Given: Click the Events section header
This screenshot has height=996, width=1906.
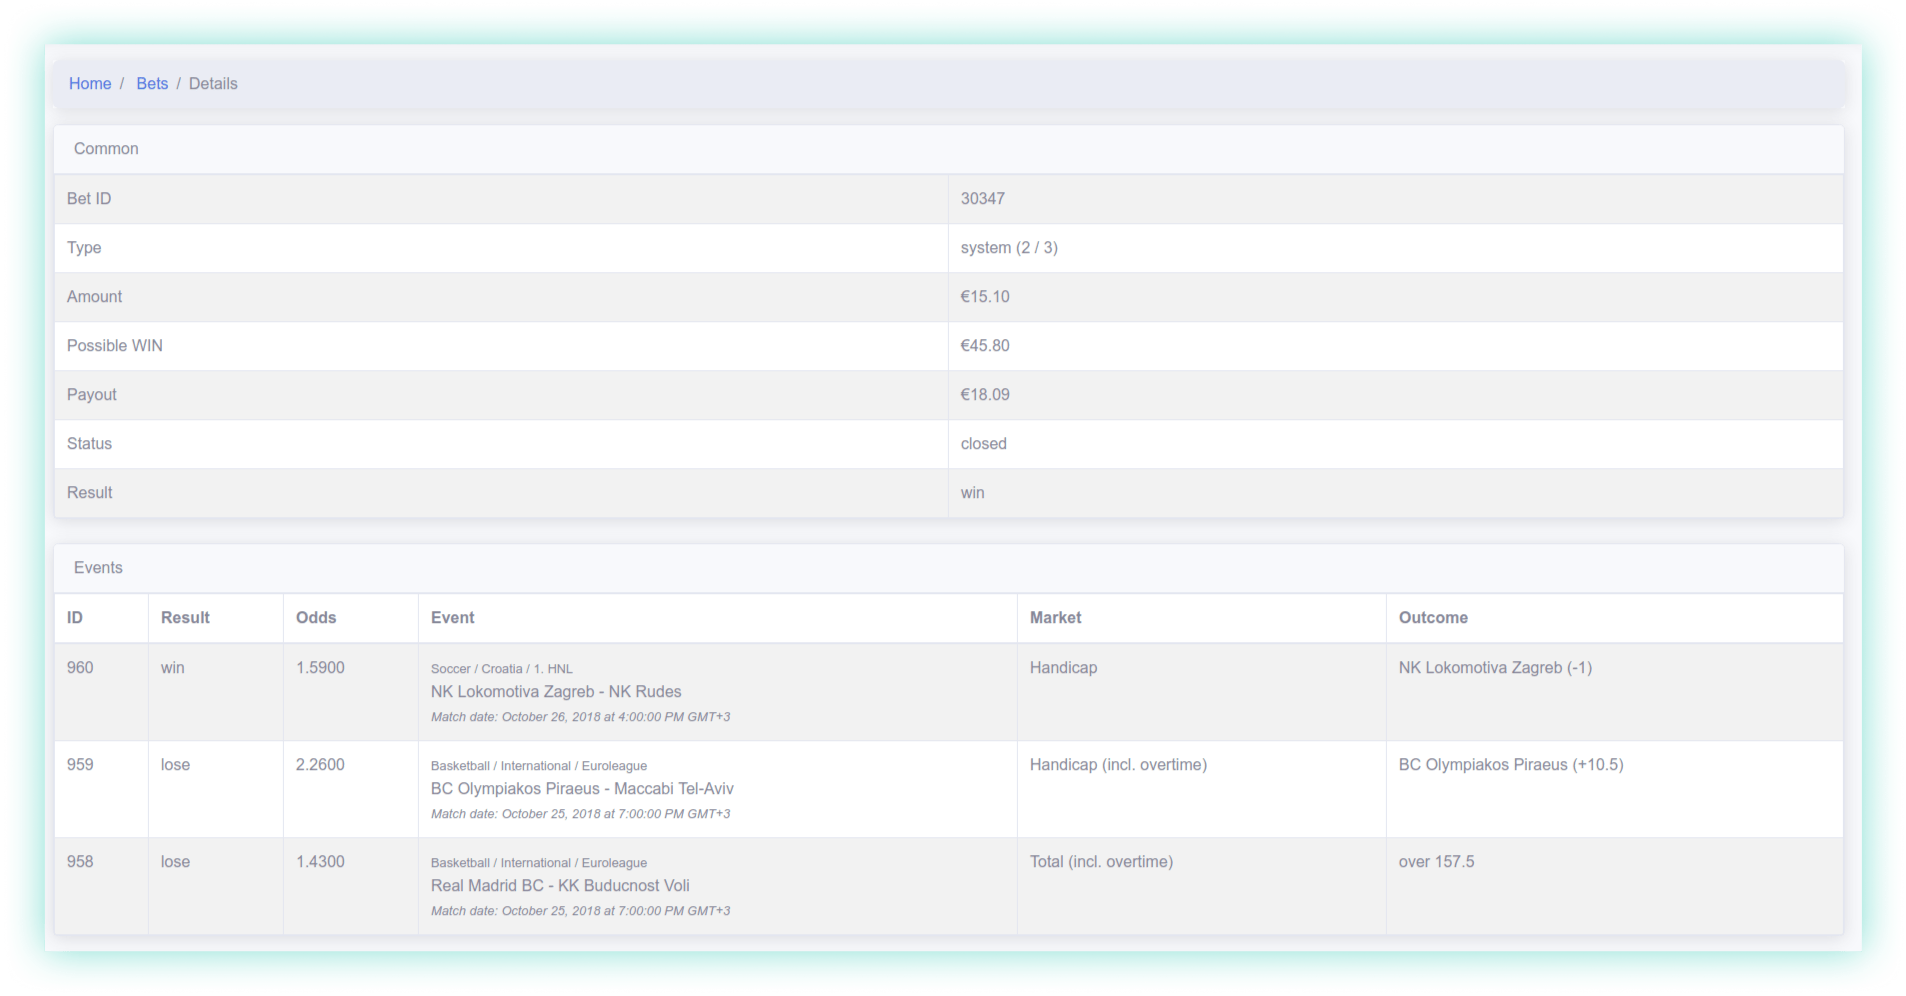Looking at the screenshot, I should tap(98, 567).
